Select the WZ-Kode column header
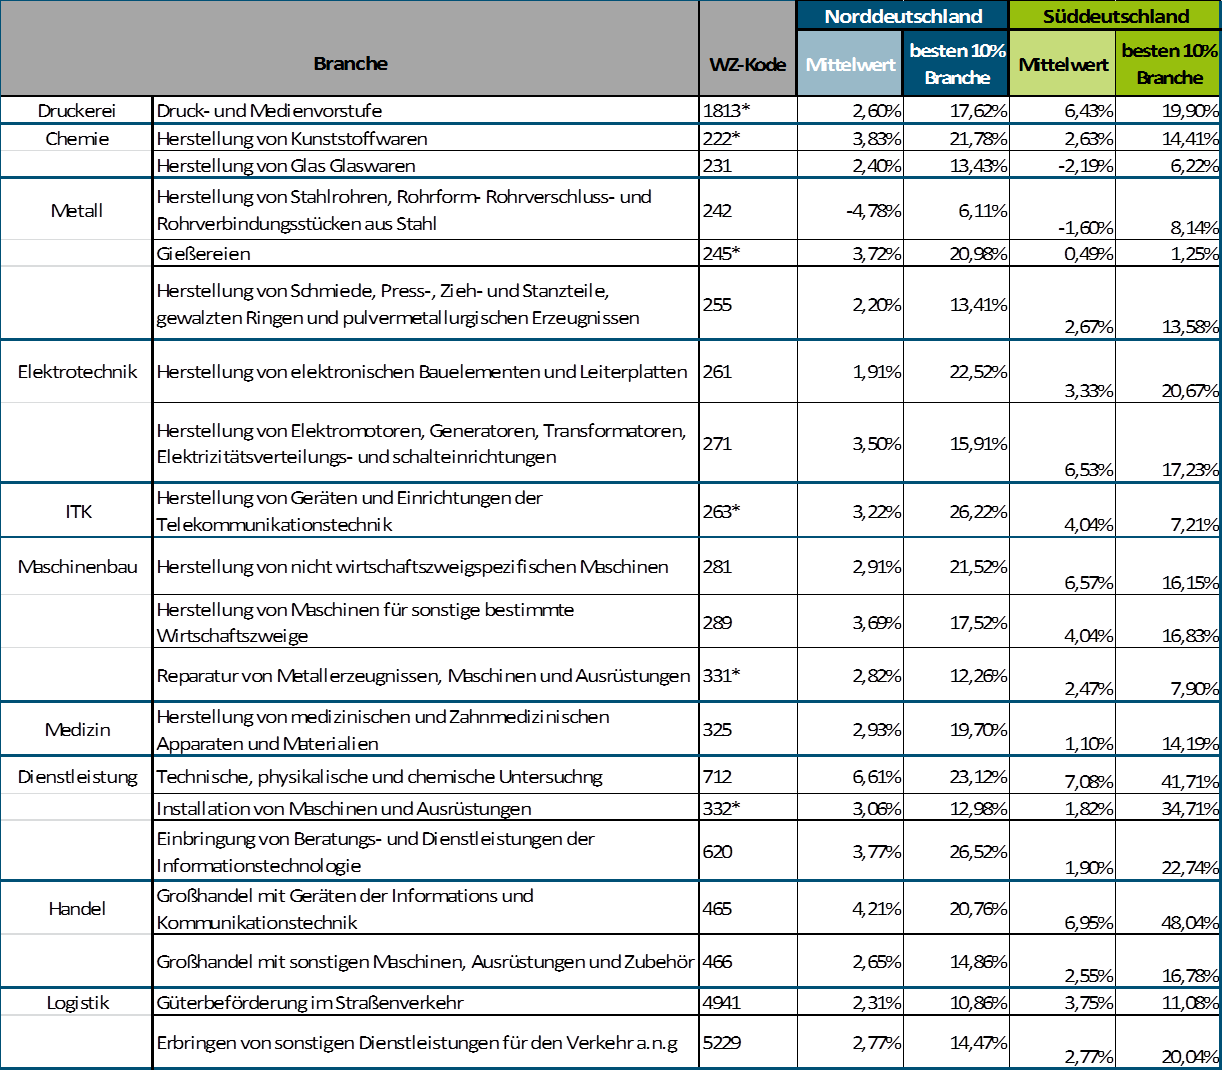The width and height of the screenshot is (1223, 1071). click(x=747, y=64)
